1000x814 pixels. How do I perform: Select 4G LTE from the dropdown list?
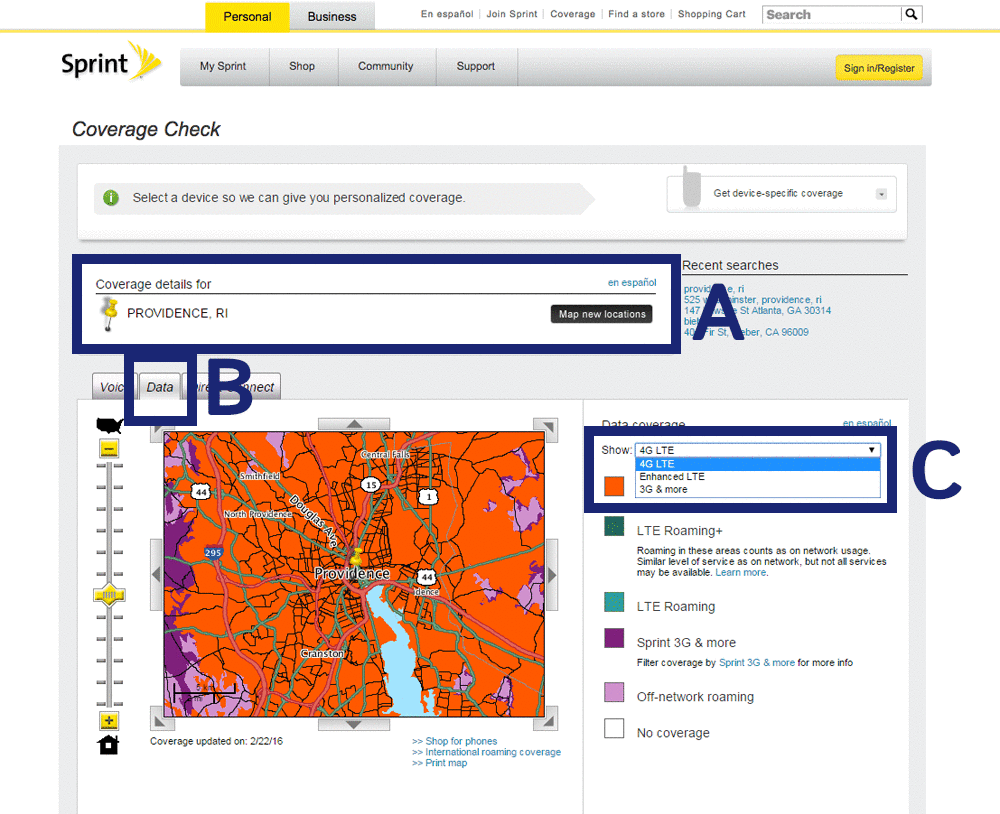click(758, 464)
